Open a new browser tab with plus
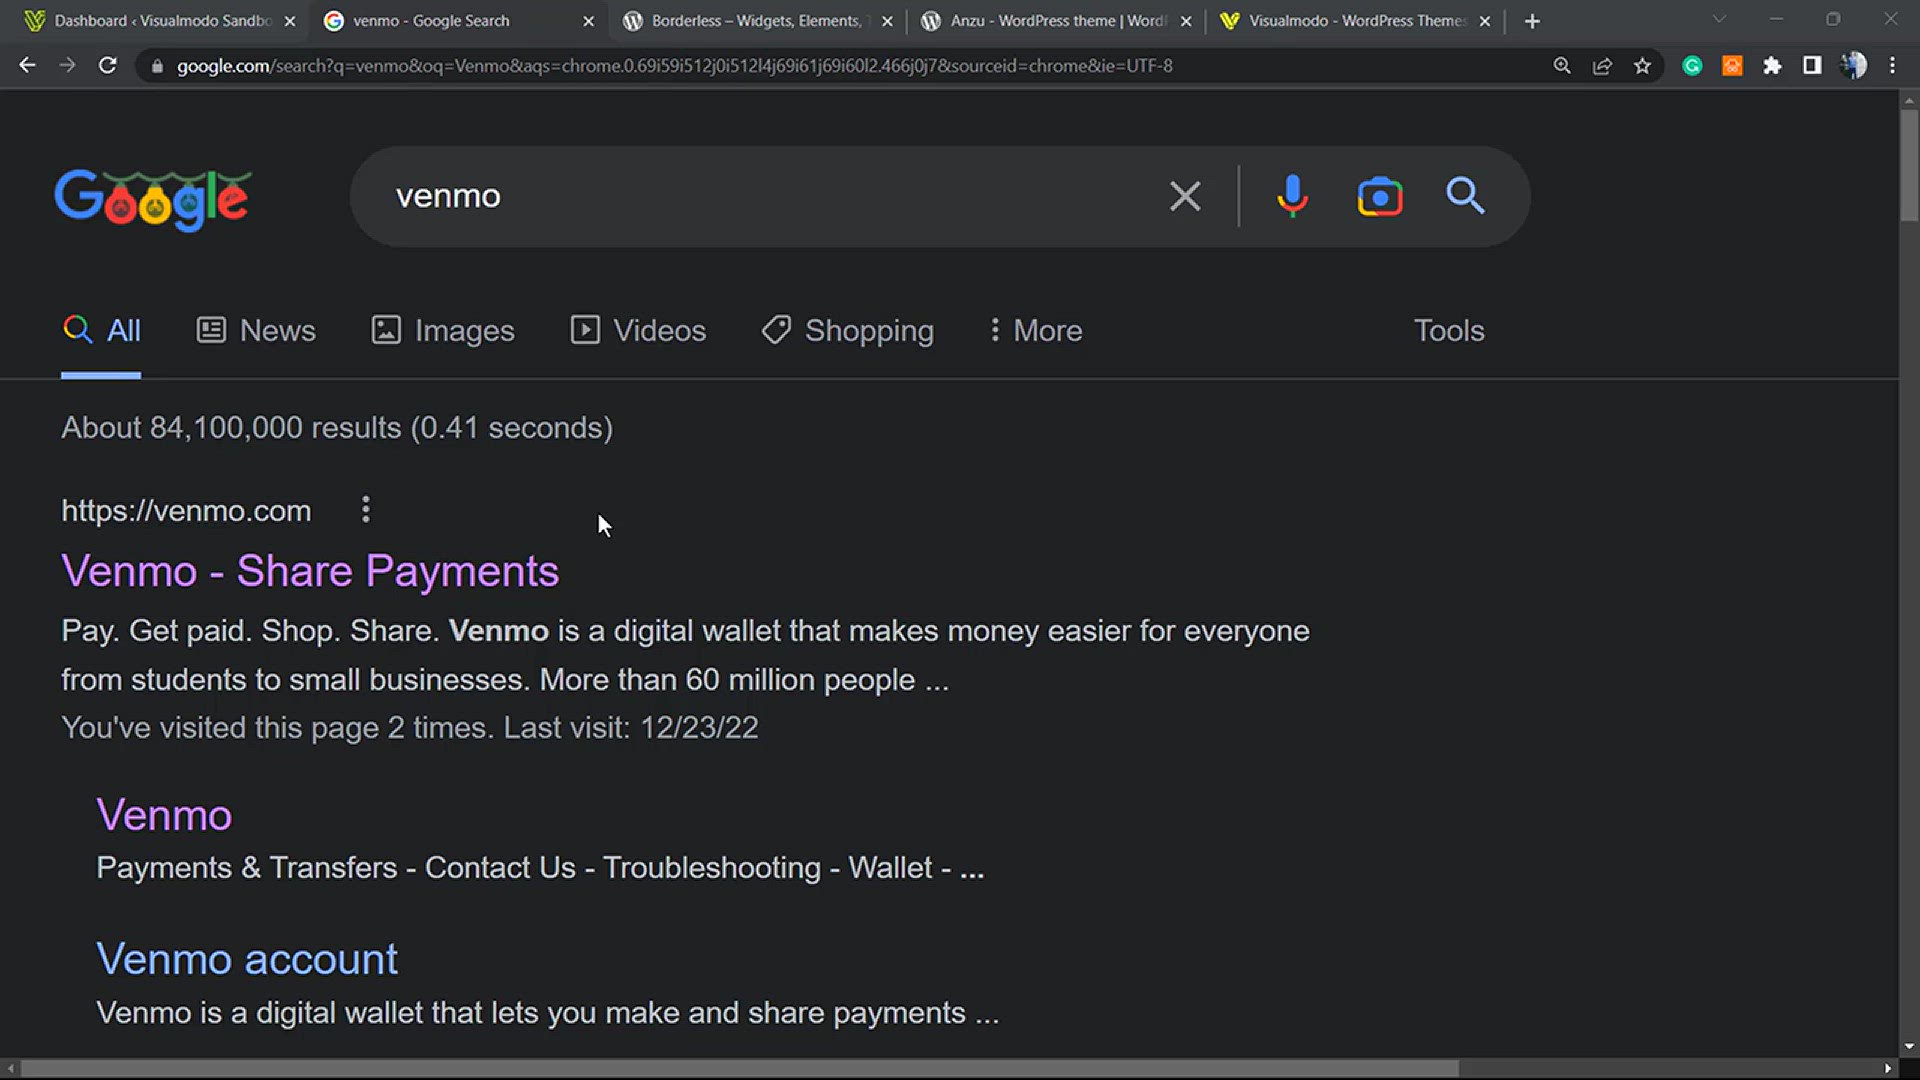The height and width of the screenshot is (1080, 1920). 1532,21
